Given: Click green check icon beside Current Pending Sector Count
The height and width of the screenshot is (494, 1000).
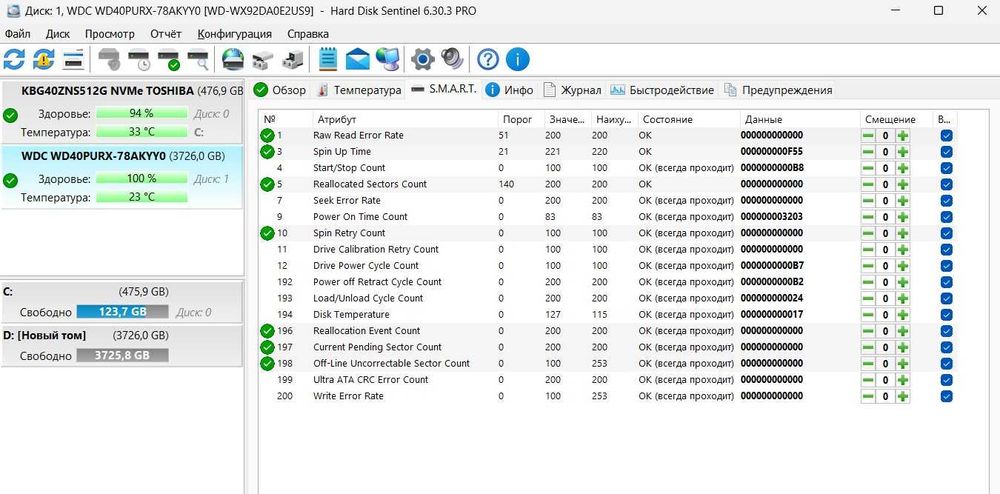Looking at the screenshot, I should pyautogui.click(x=267, y=347).
